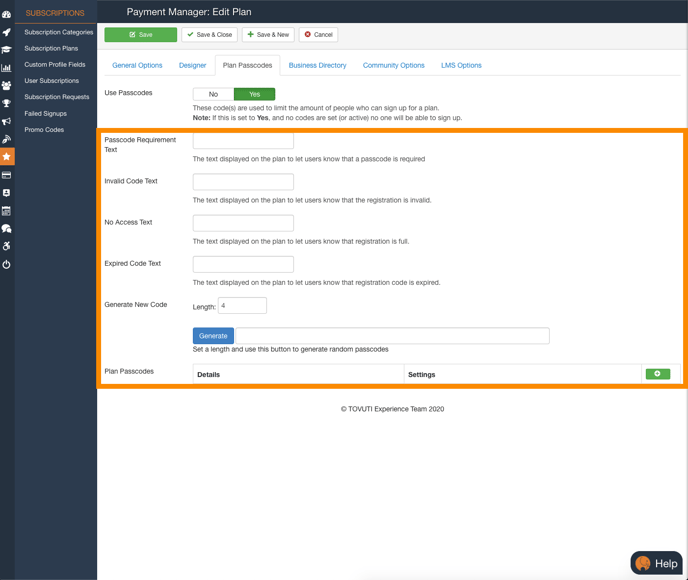This screenshot has height=580, width=688.
Task: Open the Business Directory tab
Action: 317,65
